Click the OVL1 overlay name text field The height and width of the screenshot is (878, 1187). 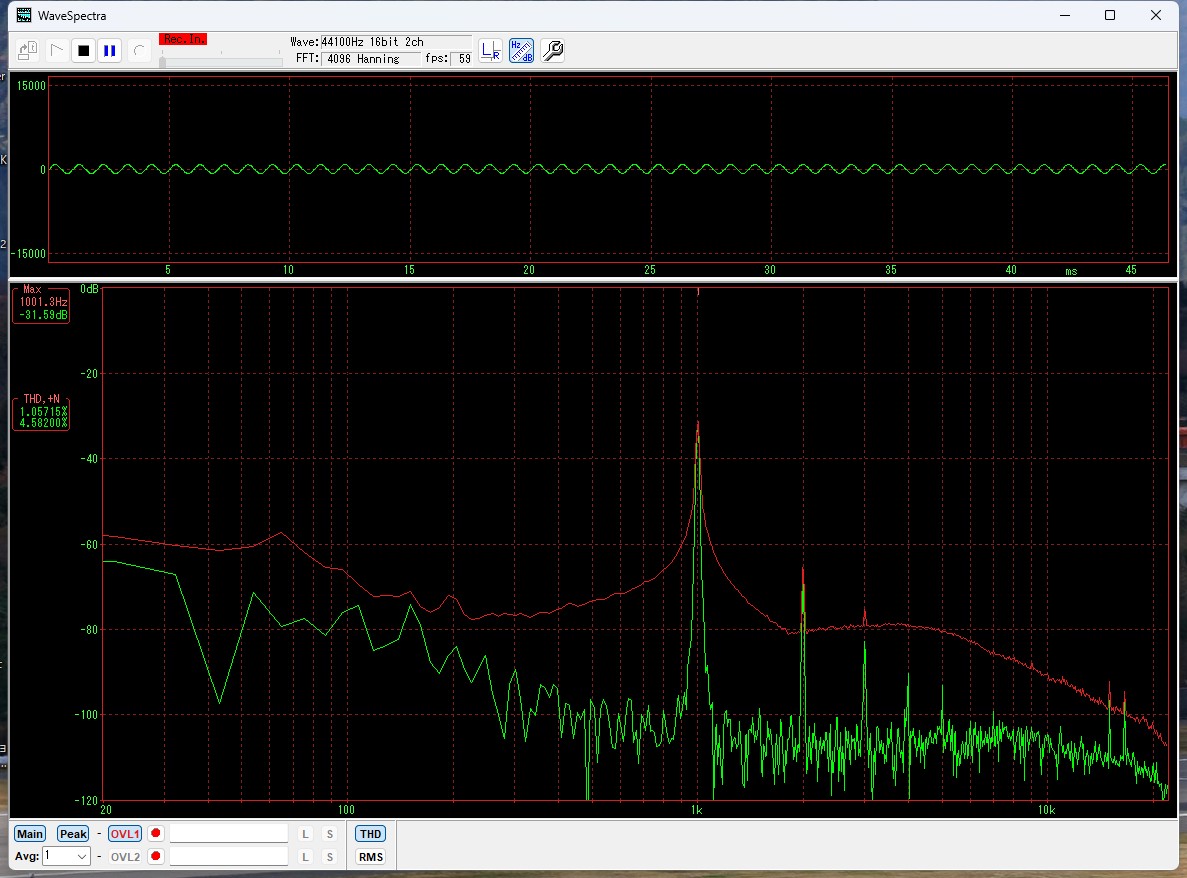tap(229, 834)
